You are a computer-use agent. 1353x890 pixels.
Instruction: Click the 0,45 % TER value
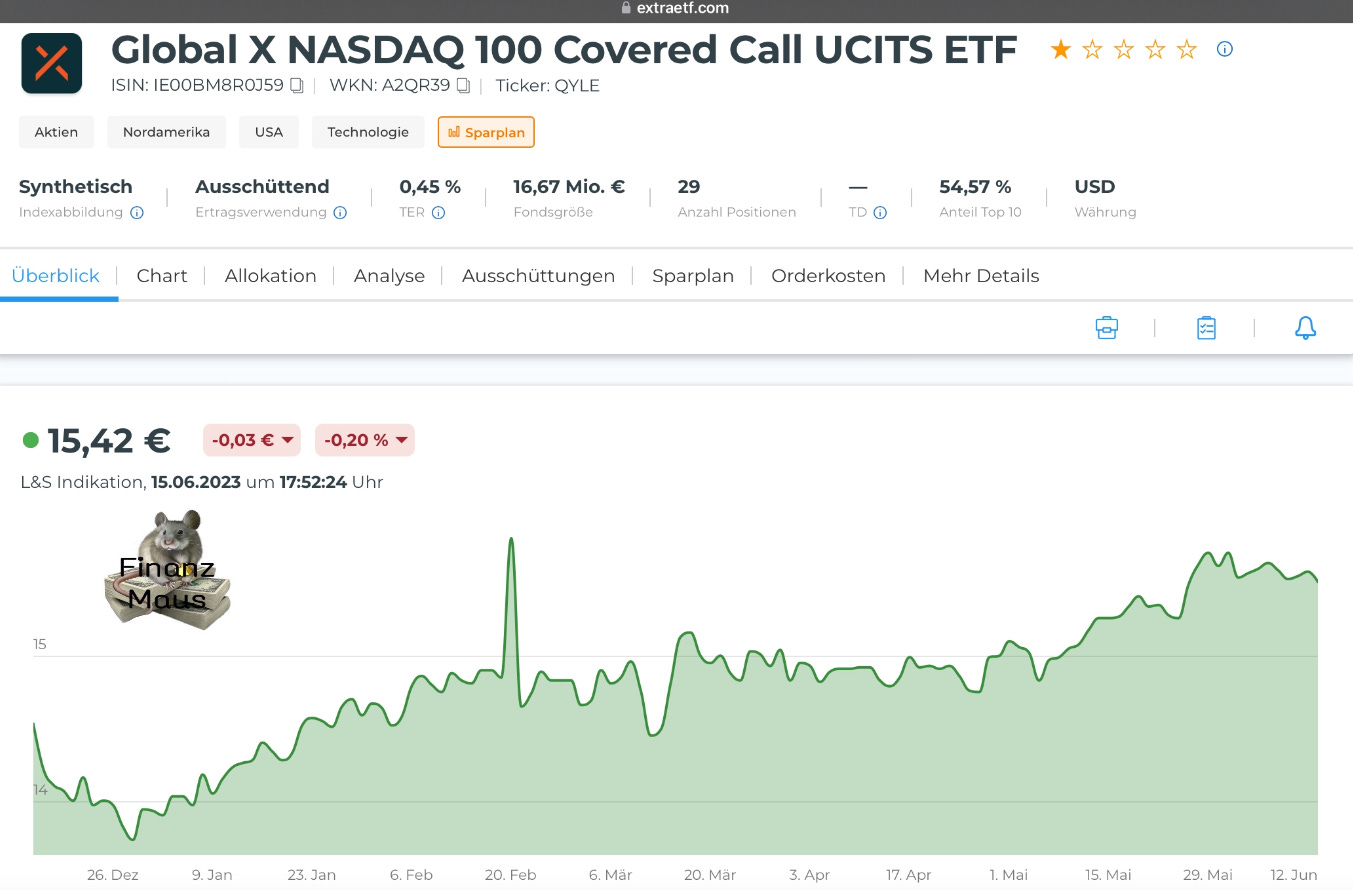click(x=430, y=187)
